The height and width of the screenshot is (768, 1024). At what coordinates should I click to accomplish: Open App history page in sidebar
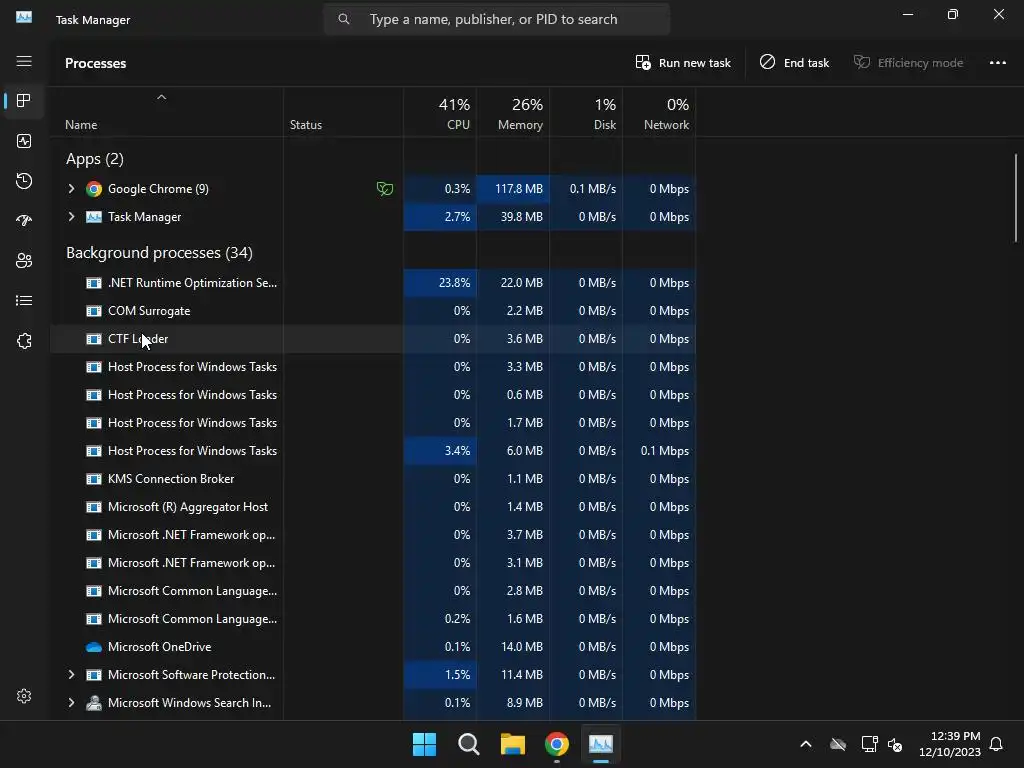24,181
